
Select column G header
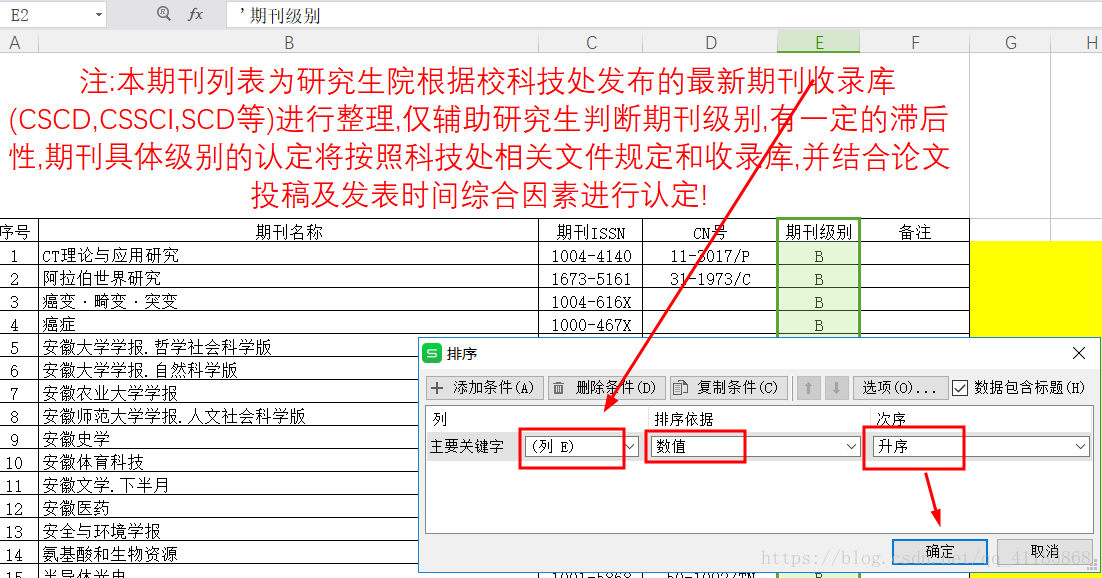point(1011,43)
